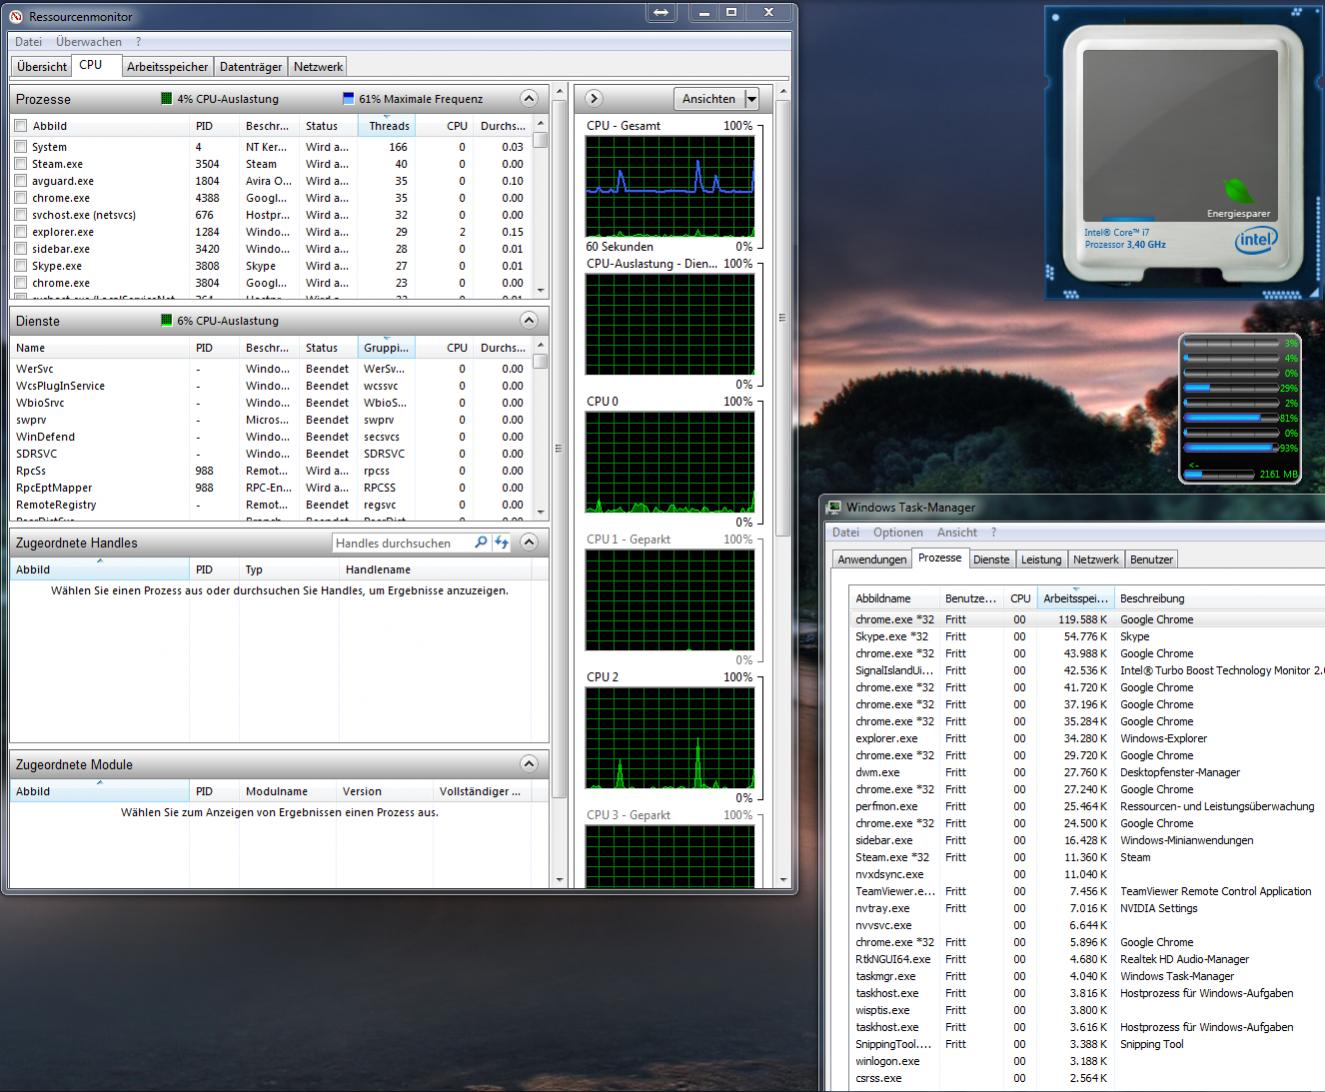Screen dimensions: 1325x1092
Task: Tick the svchost.exe (netsvcs) checkbox
Action: [x=21, y=215]
